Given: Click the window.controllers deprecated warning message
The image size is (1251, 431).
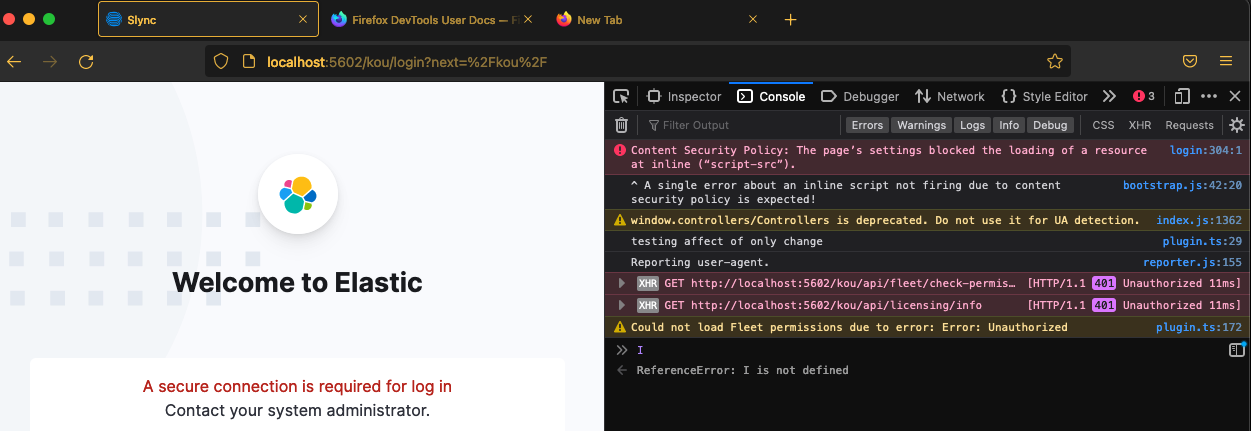Looking at the screenshot, I should tap(885, 220).
